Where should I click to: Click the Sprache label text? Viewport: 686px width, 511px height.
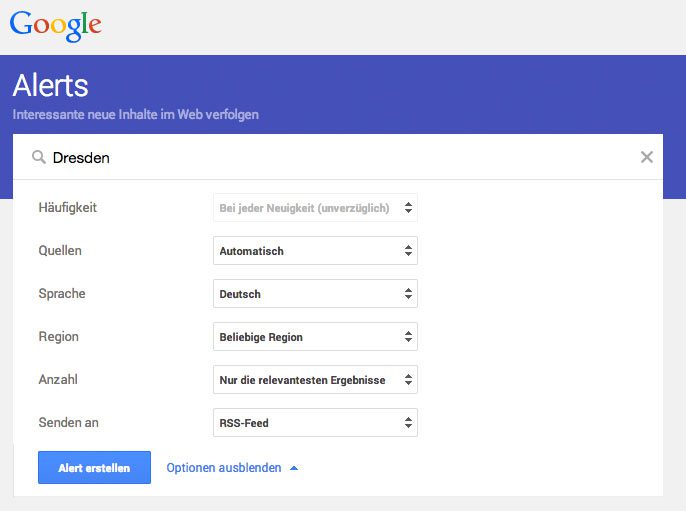click(x=62, y=294)
